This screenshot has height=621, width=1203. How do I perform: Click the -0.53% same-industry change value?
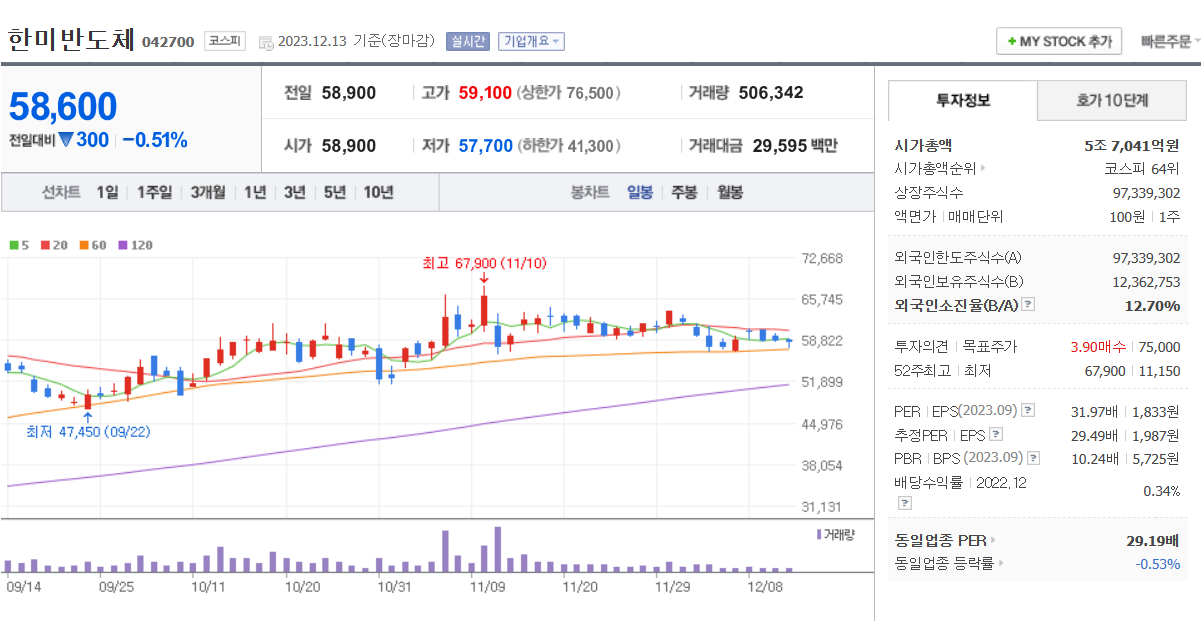coord(1158,563)
